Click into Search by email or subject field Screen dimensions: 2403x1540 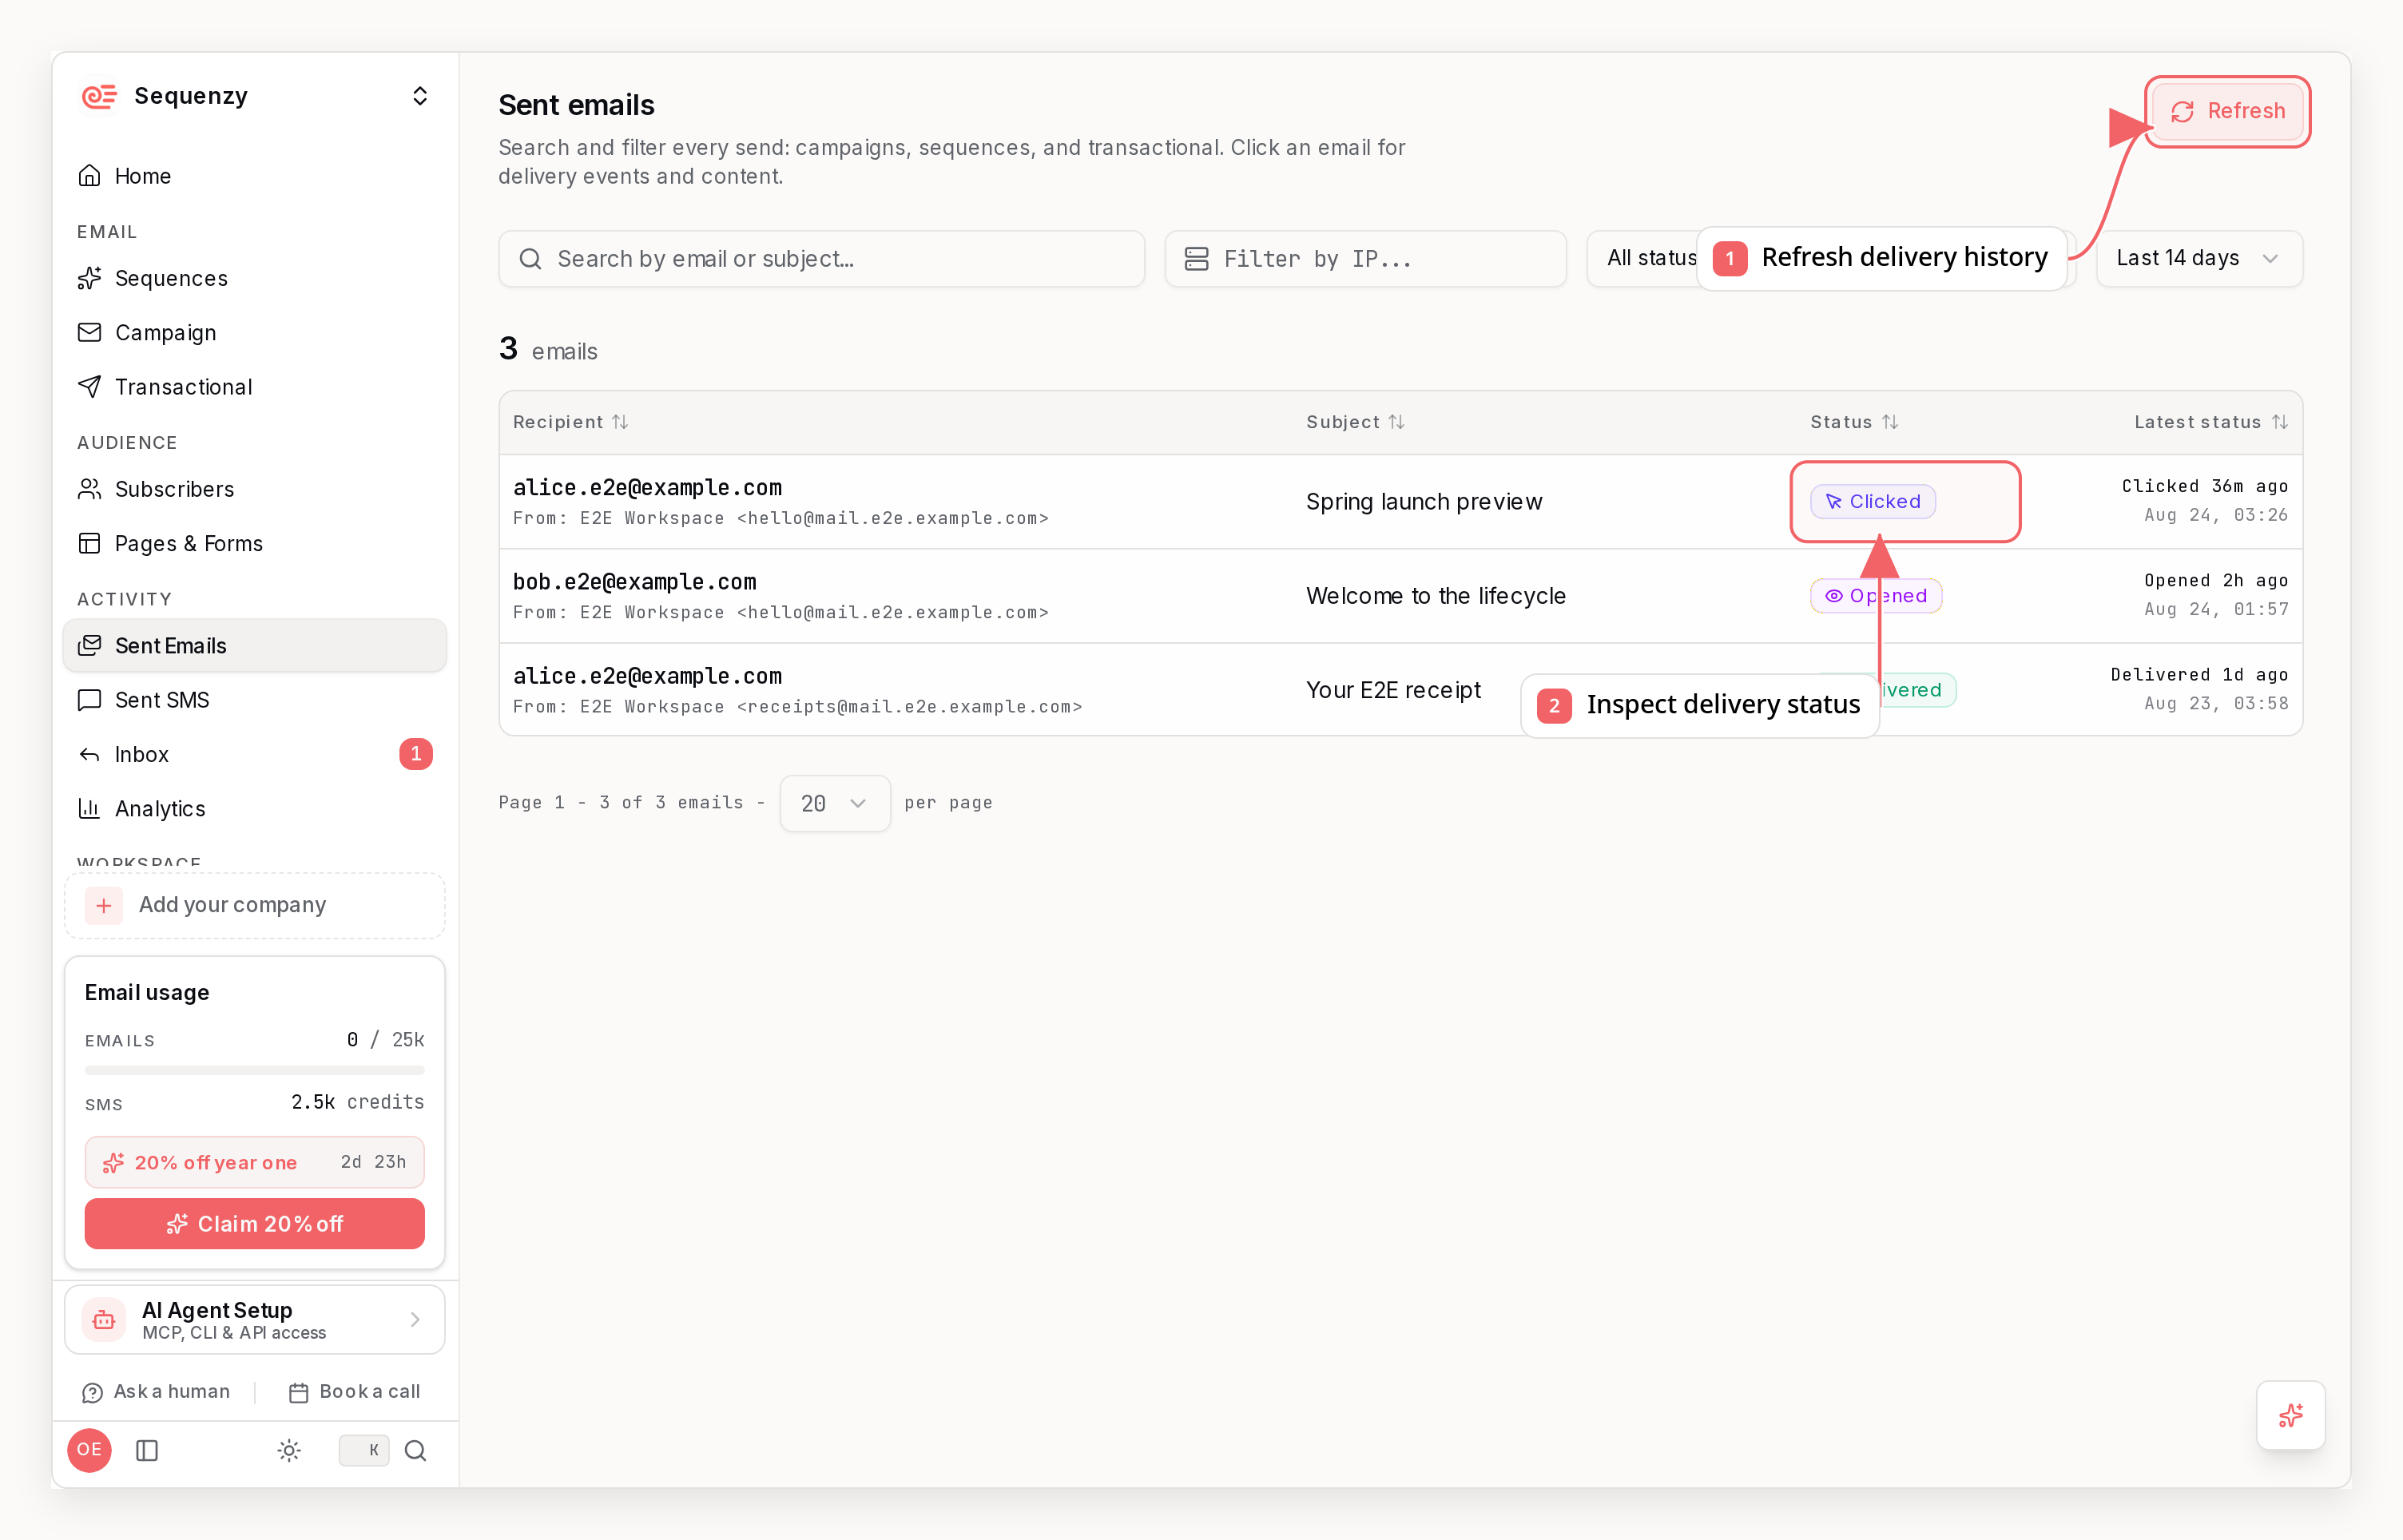click(822, 259)
